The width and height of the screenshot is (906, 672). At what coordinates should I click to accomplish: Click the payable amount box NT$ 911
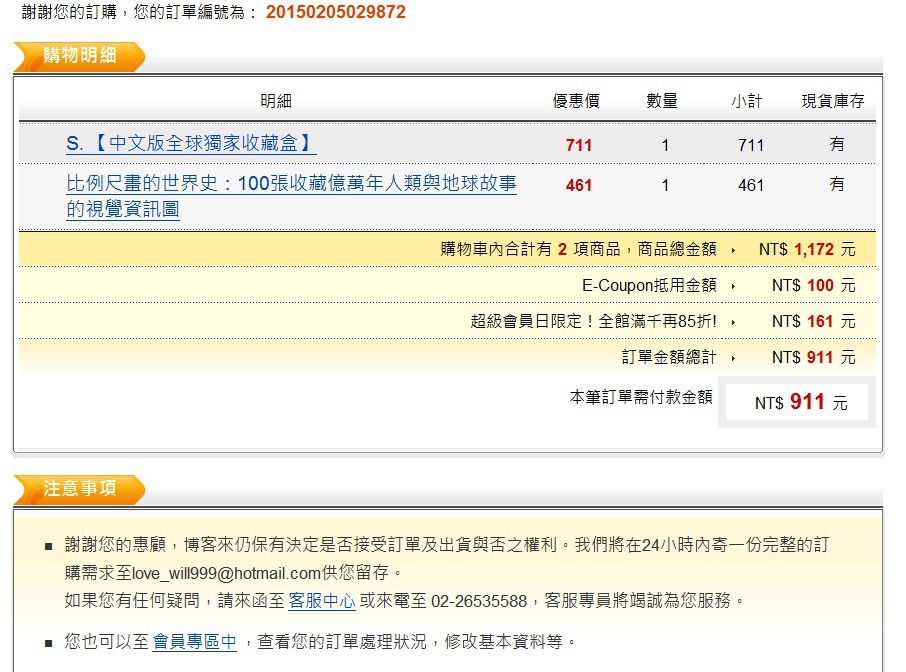pos(797,402)
